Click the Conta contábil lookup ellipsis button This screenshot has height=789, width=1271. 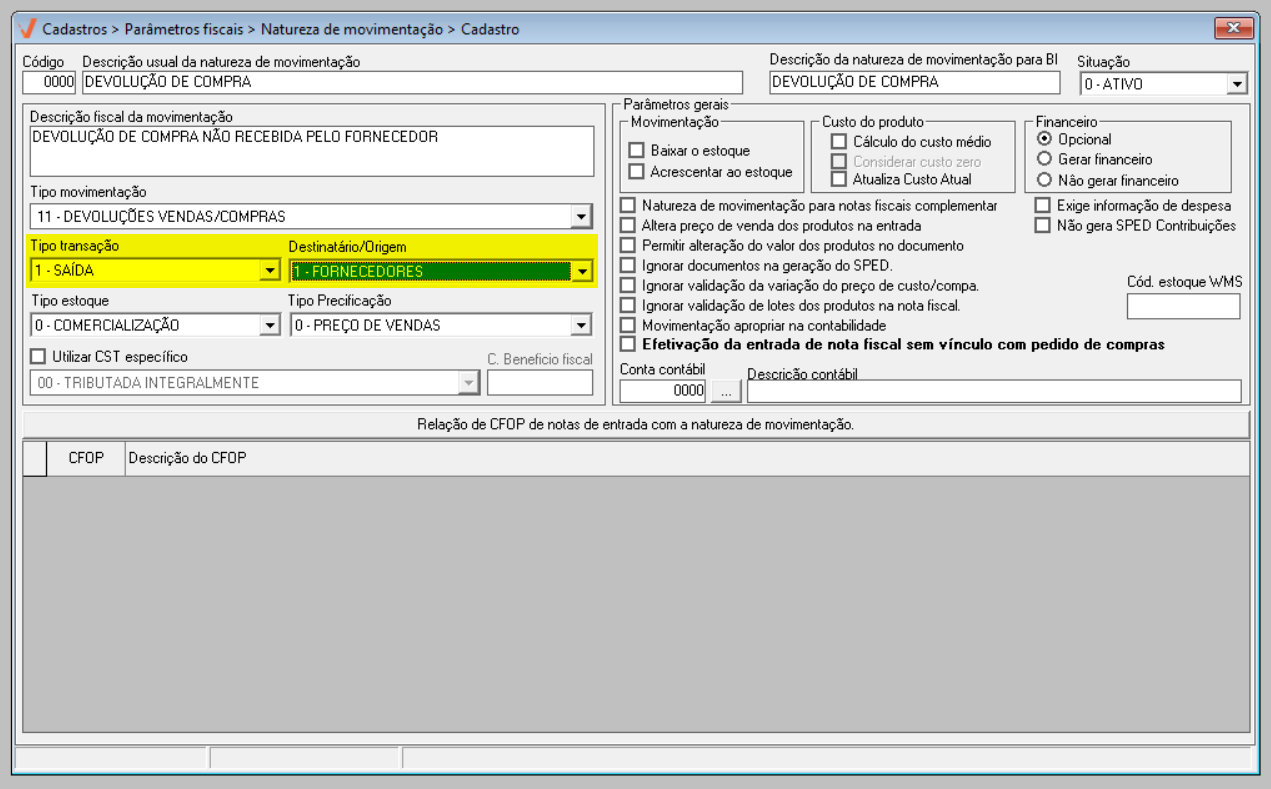click(725, 391)
